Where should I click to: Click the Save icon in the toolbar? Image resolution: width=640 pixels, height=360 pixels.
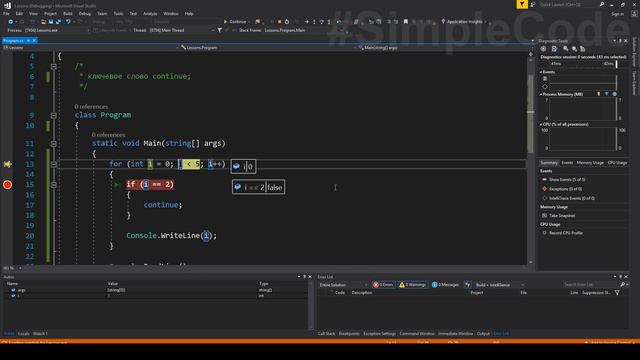[x=51, y=22]
